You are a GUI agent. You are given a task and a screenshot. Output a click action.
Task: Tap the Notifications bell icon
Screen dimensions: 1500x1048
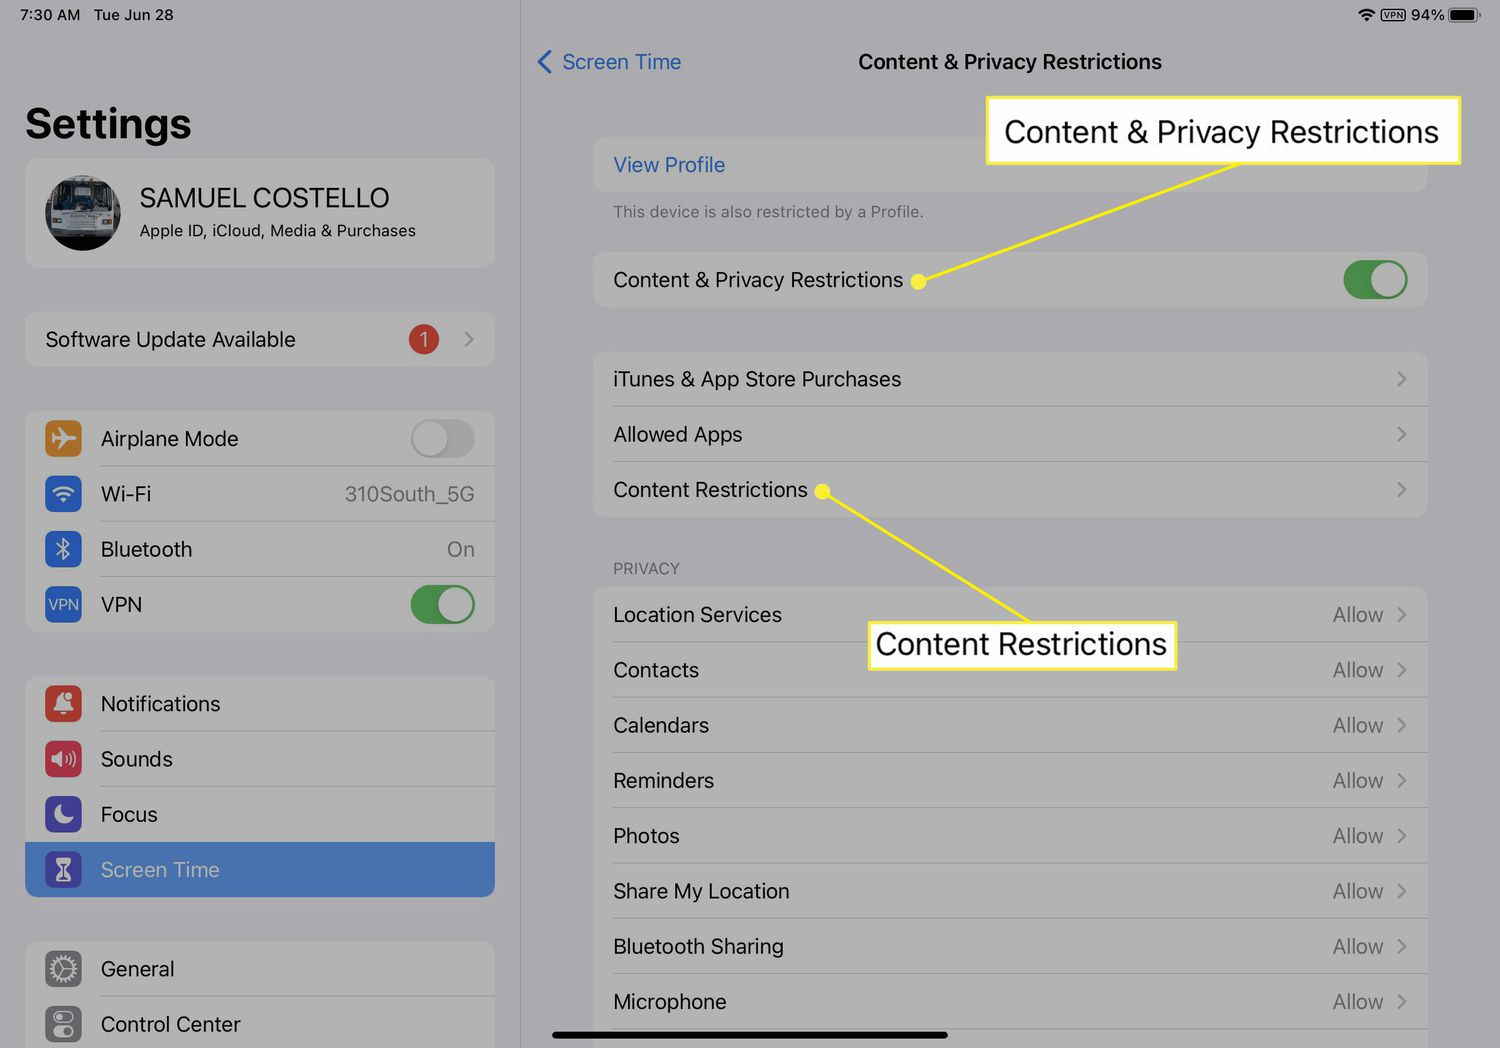click(63, 704)
